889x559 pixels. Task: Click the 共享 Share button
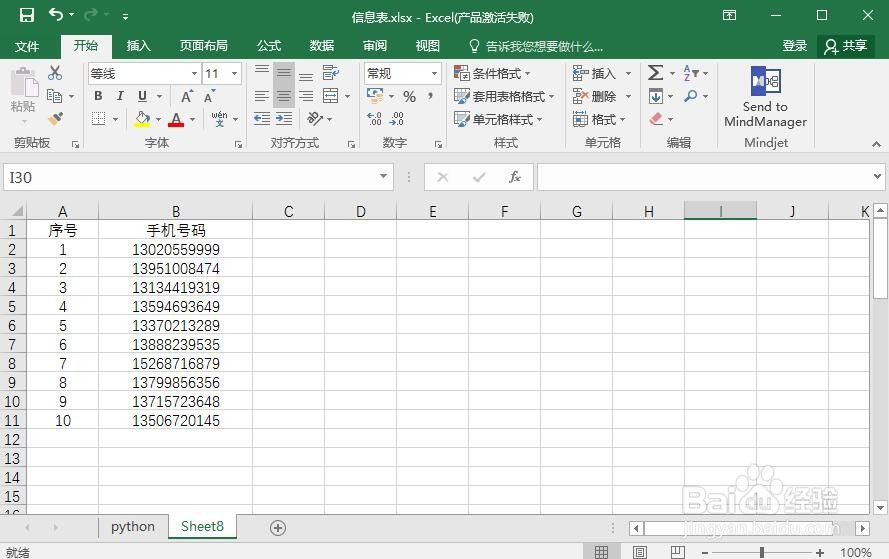(846, 46)
